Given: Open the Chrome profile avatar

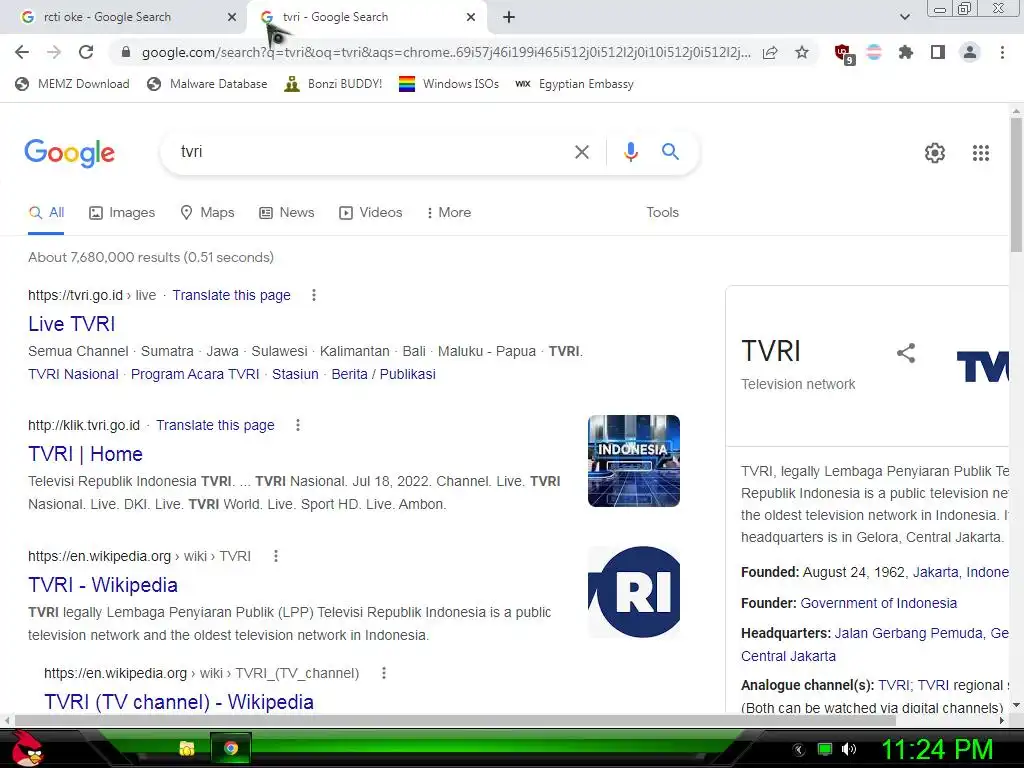Looking at the screenshot, I should 970,52.
